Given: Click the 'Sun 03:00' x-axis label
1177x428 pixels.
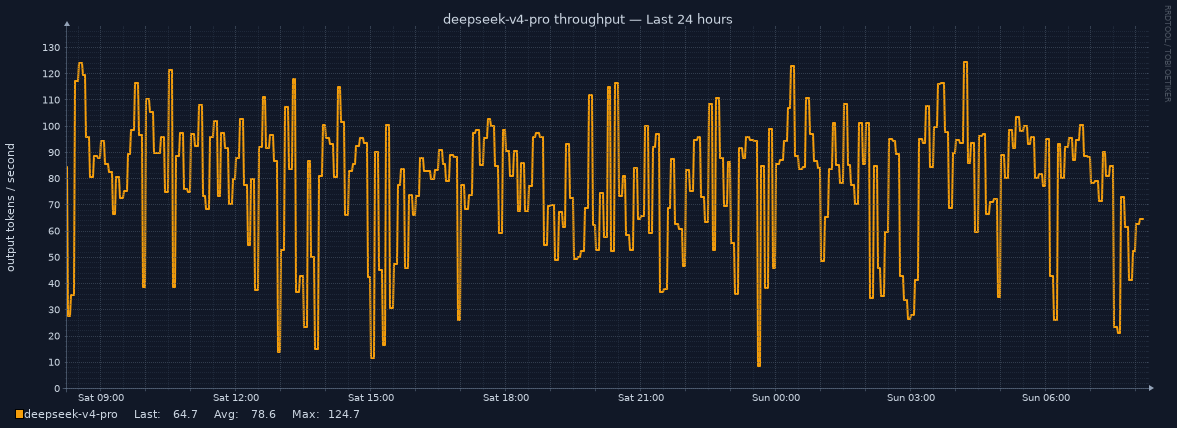Looking at the screenshot, I should click(x=911, y=398).
